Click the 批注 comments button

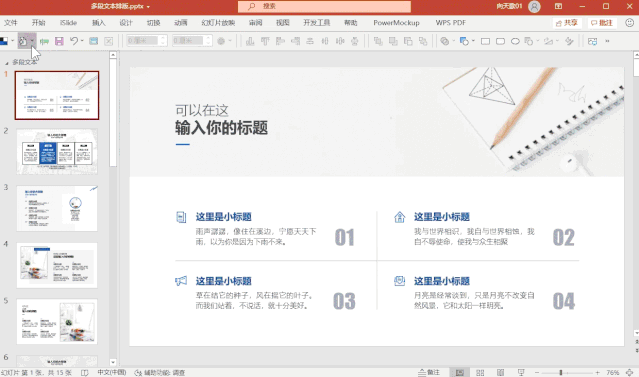point(602,23)
